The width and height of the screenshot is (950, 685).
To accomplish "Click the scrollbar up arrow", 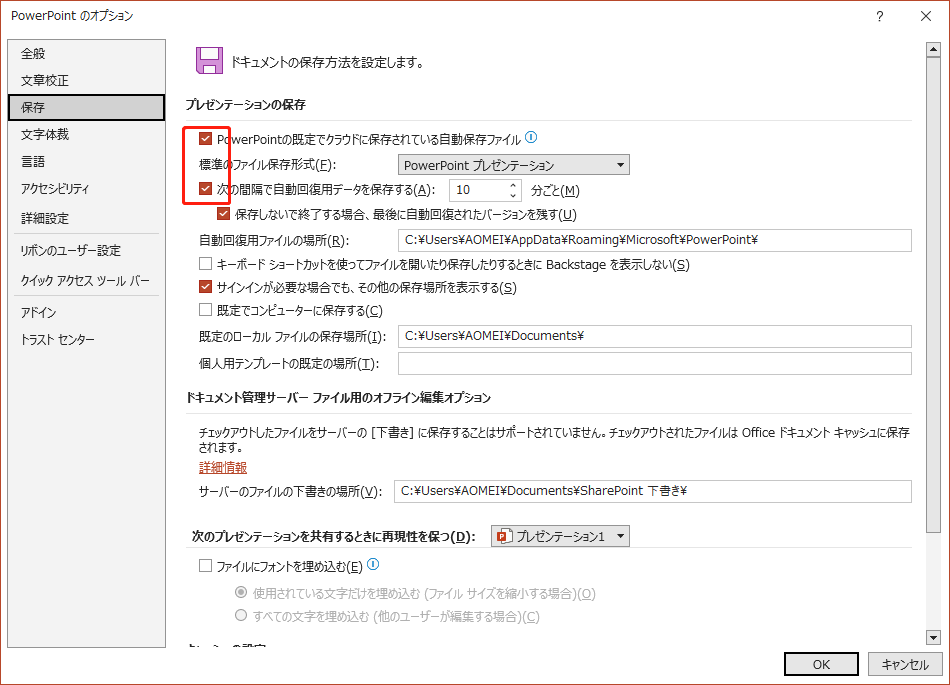I will click(933, 50).
